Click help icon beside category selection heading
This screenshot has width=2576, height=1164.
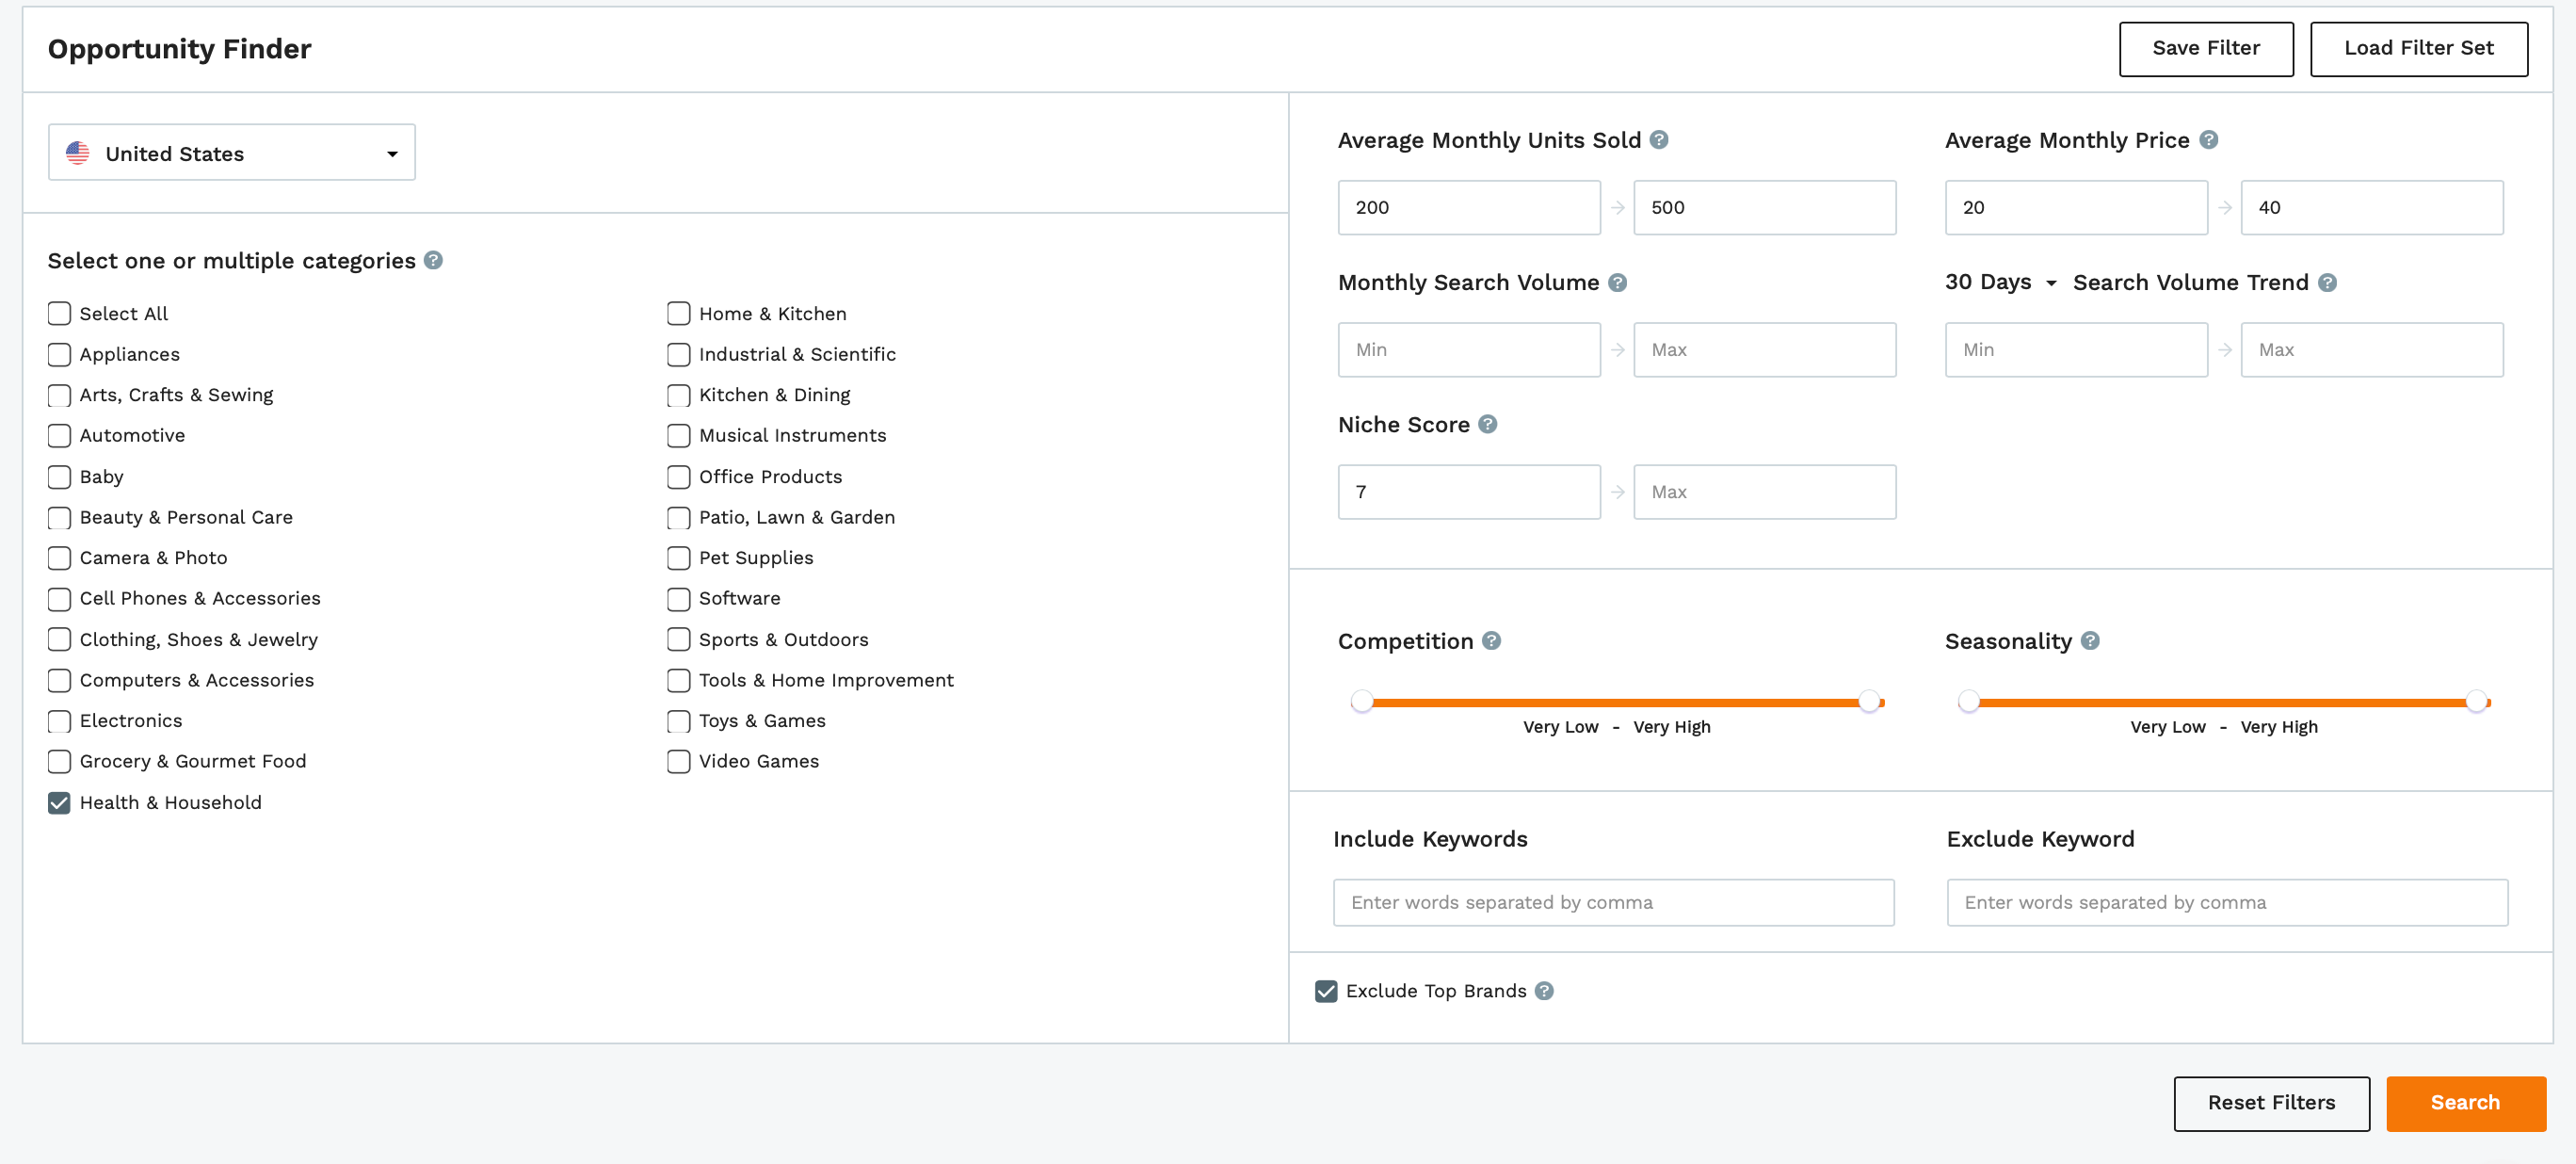pyautogui.click(x=433, y=260)
